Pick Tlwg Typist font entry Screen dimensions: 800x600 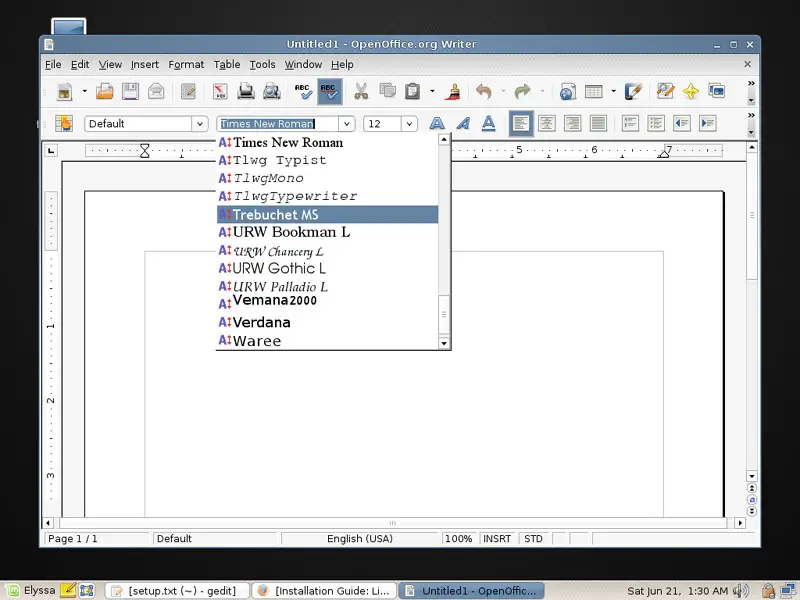[328, 160]
